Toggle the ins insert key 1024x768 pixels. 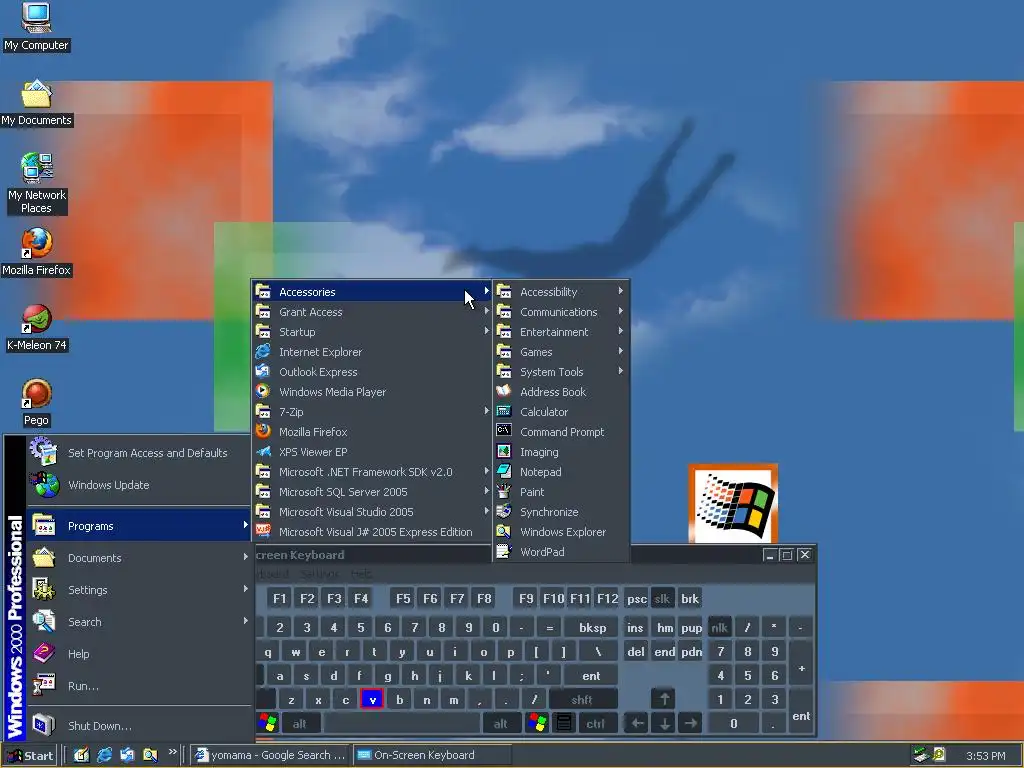(635, 628)
